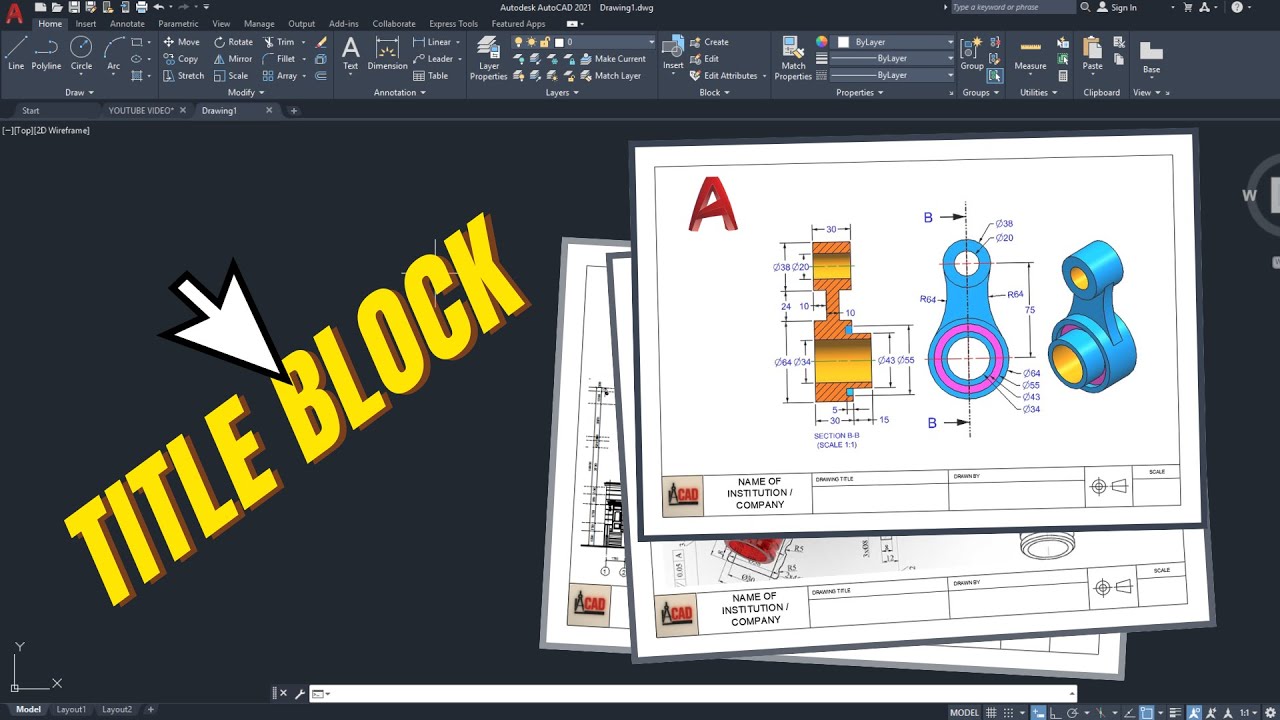Toggle drawing grid display in status bar

992,712
